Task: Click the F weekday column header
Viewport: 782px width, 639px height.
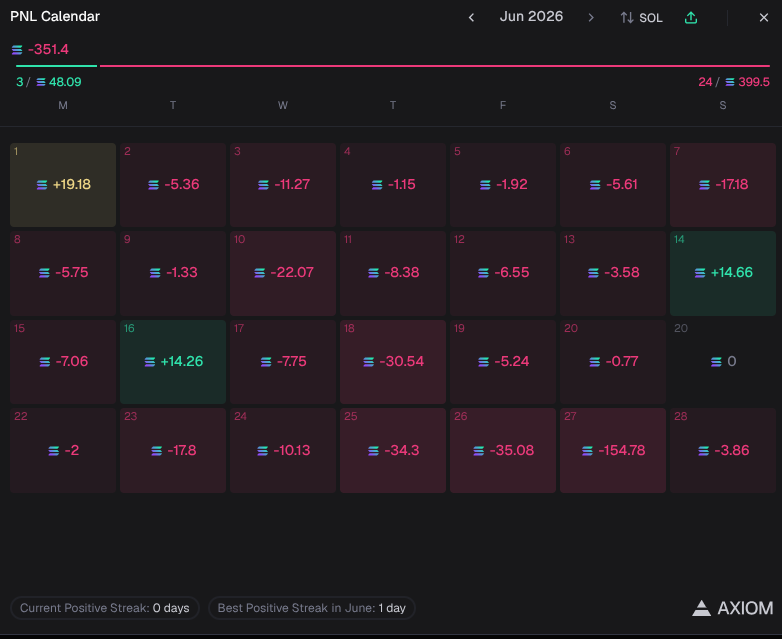Action: pyautogui.click(x=503, y=105)
